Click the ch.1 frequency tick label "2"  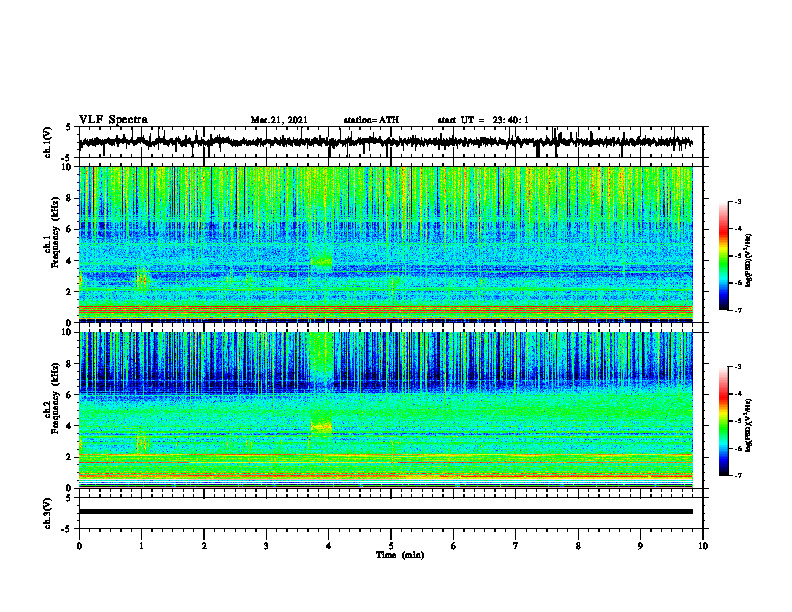pos(70,292)
